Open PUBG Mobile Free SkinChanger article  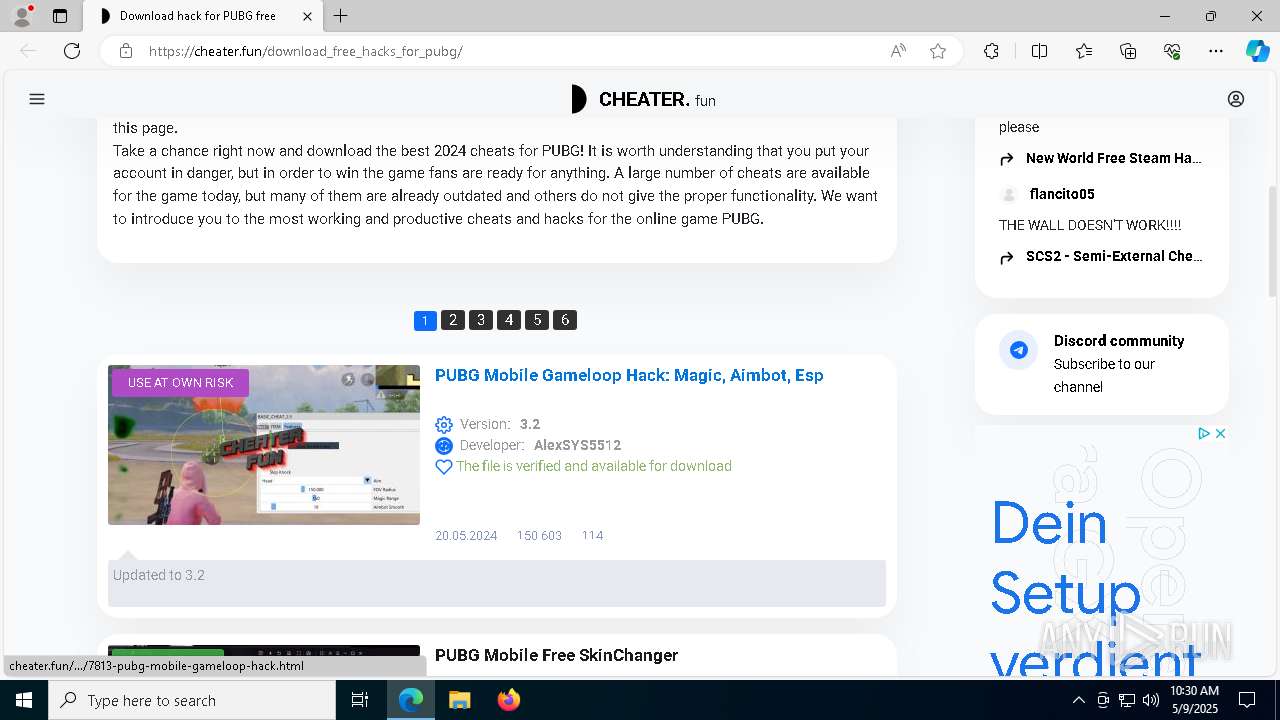556,655
